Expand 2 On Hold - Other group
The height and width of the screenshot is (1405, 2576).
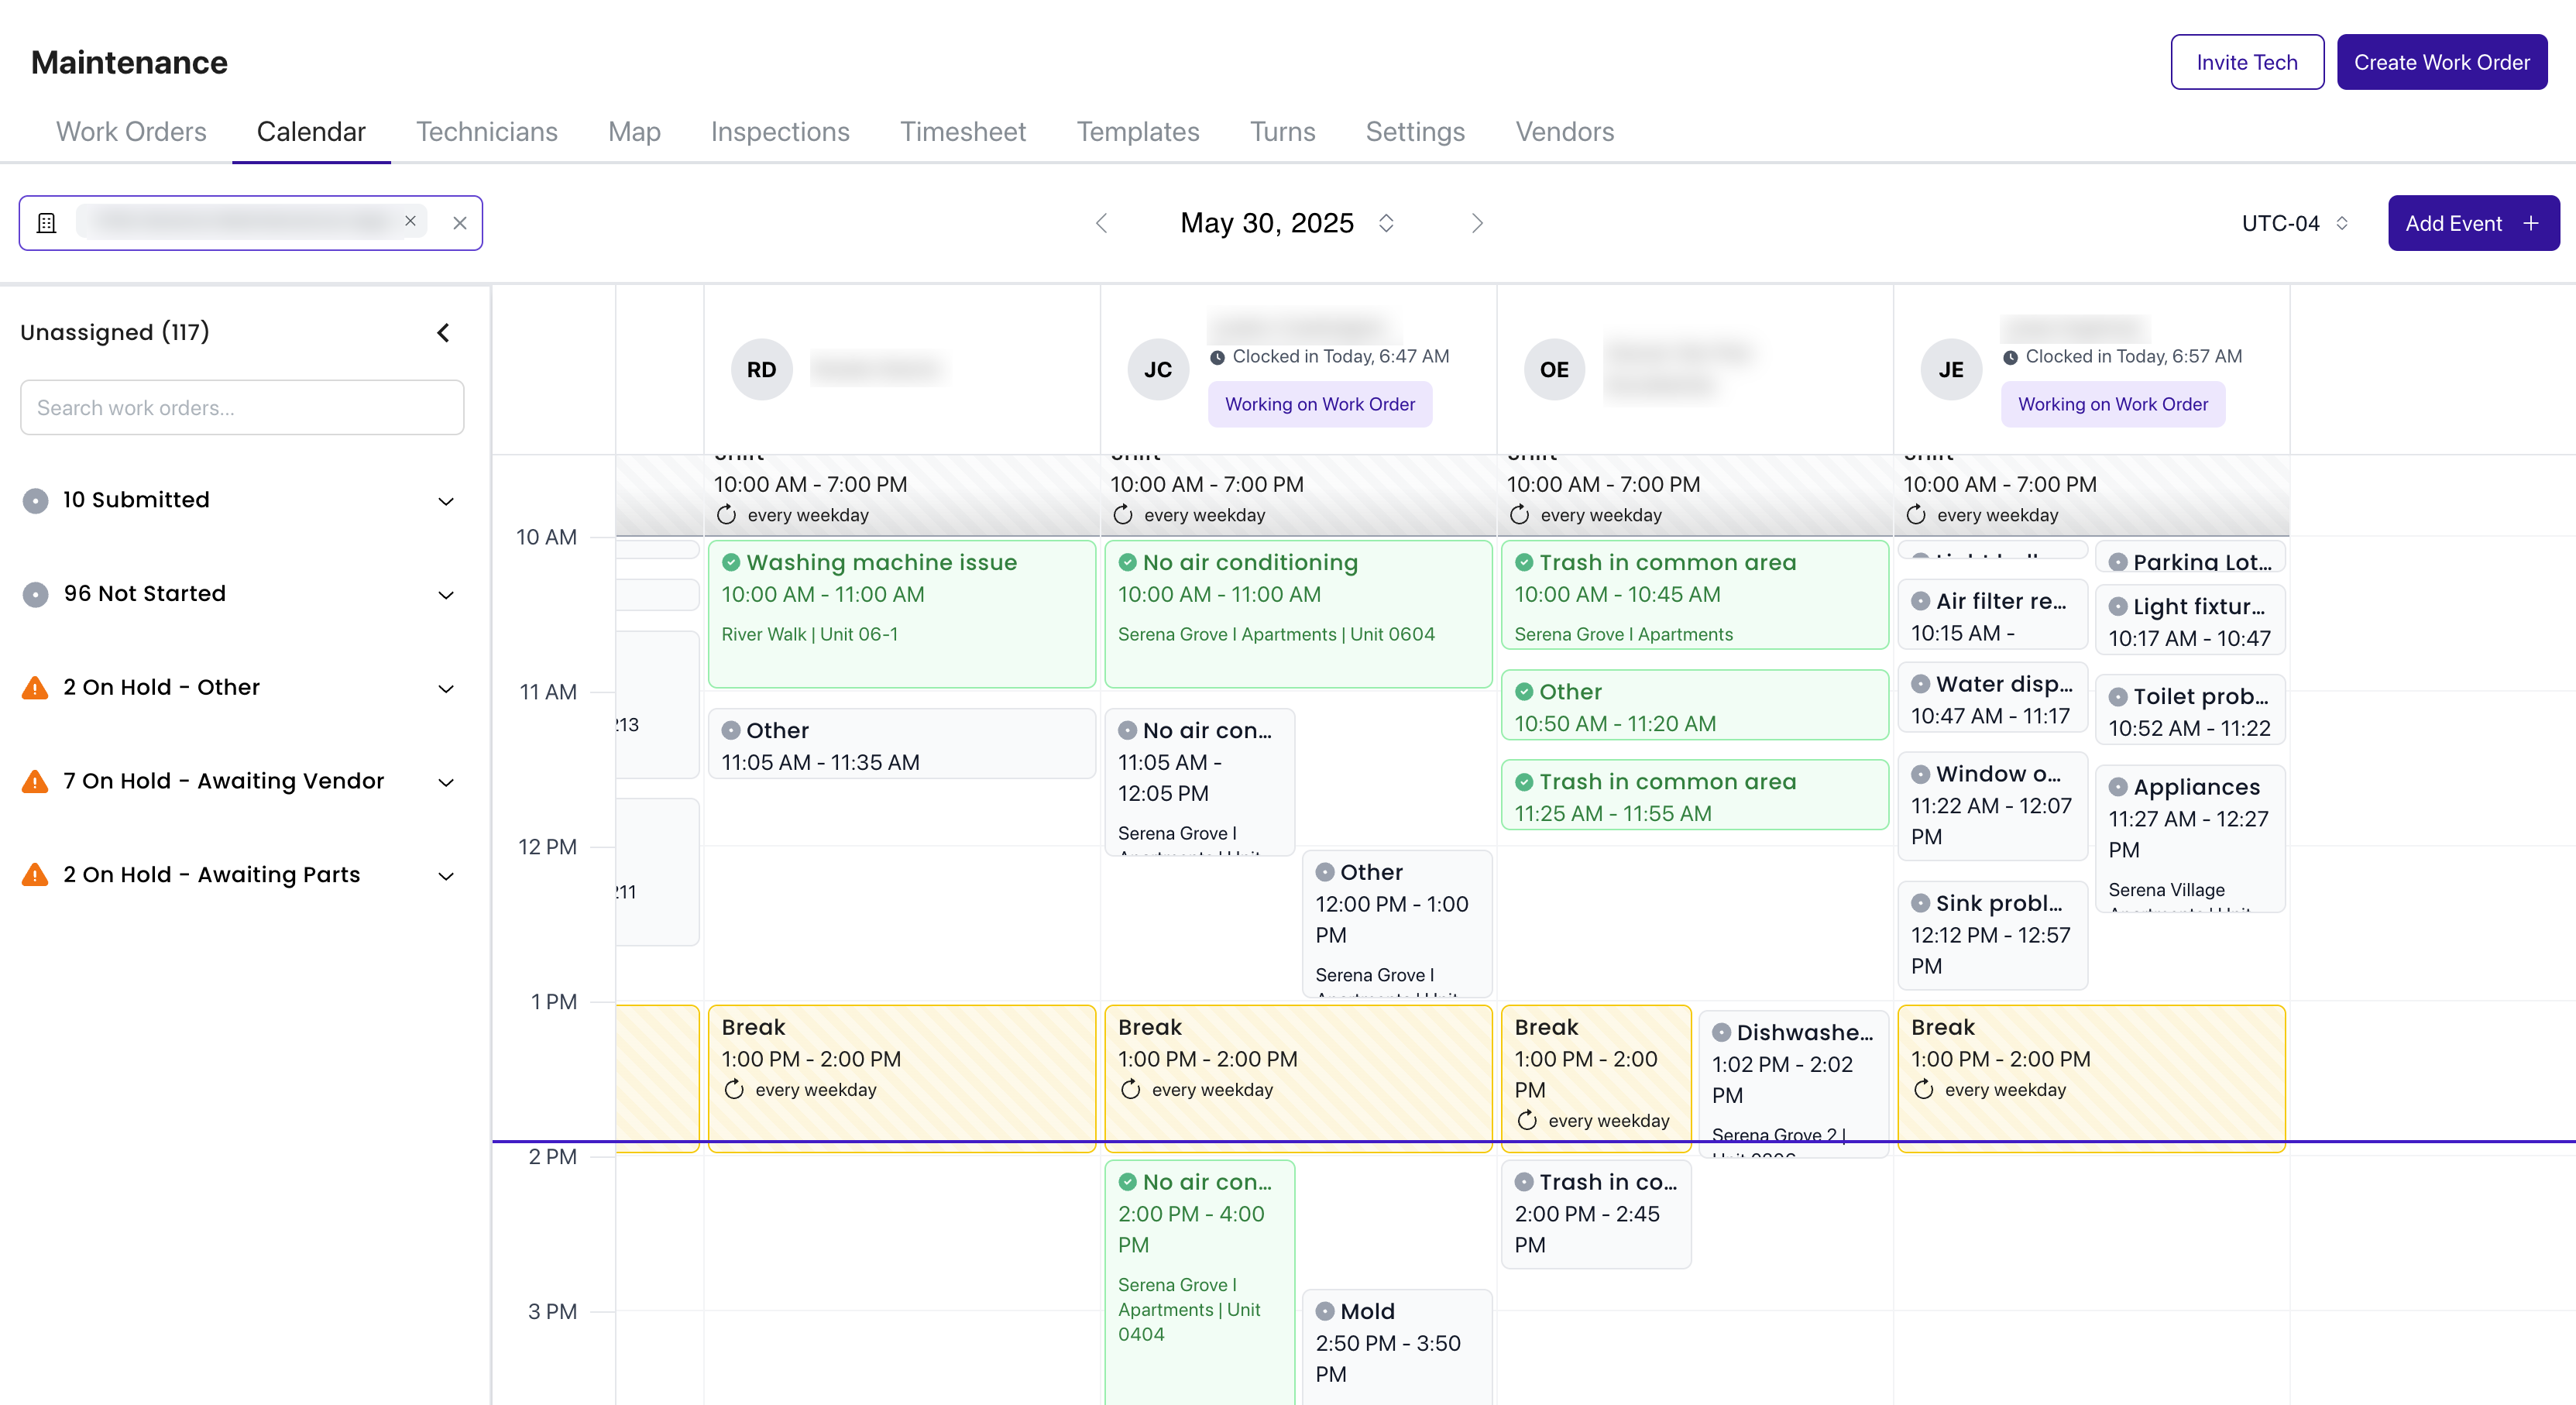446,688
